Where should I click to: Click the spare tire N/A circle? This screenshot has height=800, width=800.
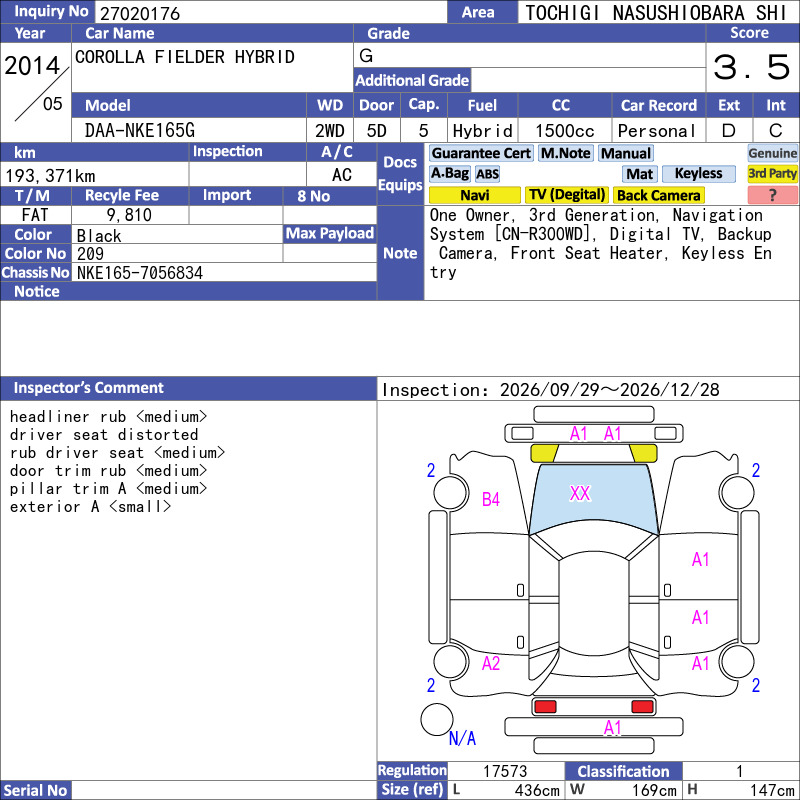point(437,719)
